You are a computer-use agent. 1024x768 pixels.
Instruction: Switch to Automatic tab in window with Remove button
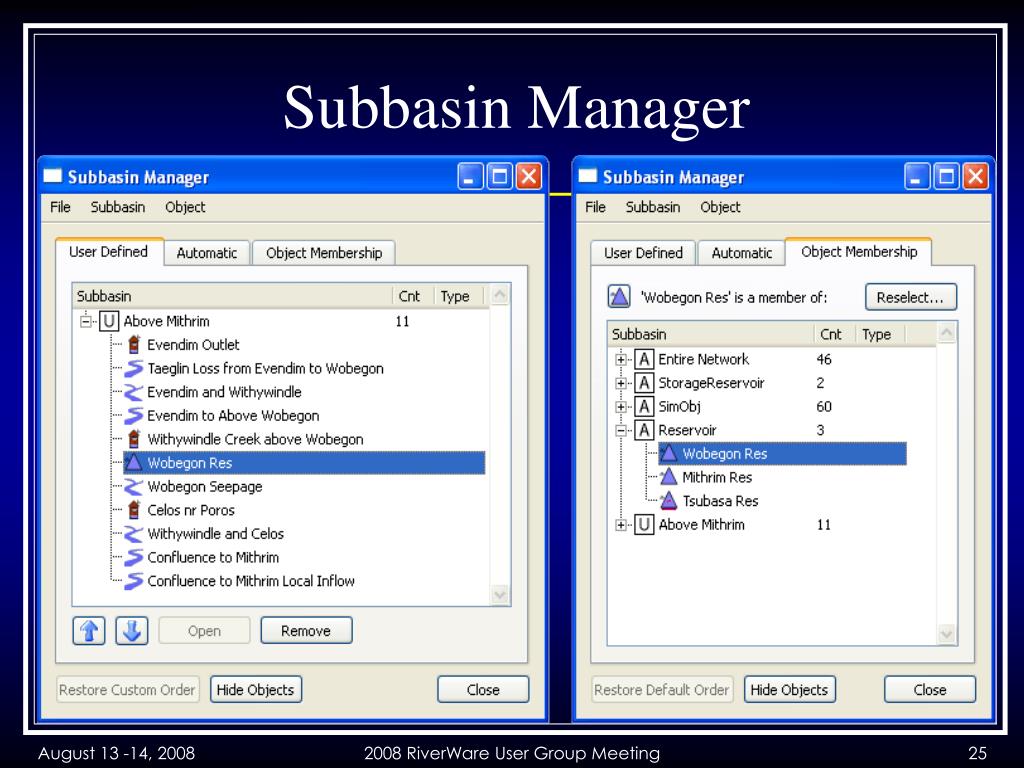coord(206,253)
